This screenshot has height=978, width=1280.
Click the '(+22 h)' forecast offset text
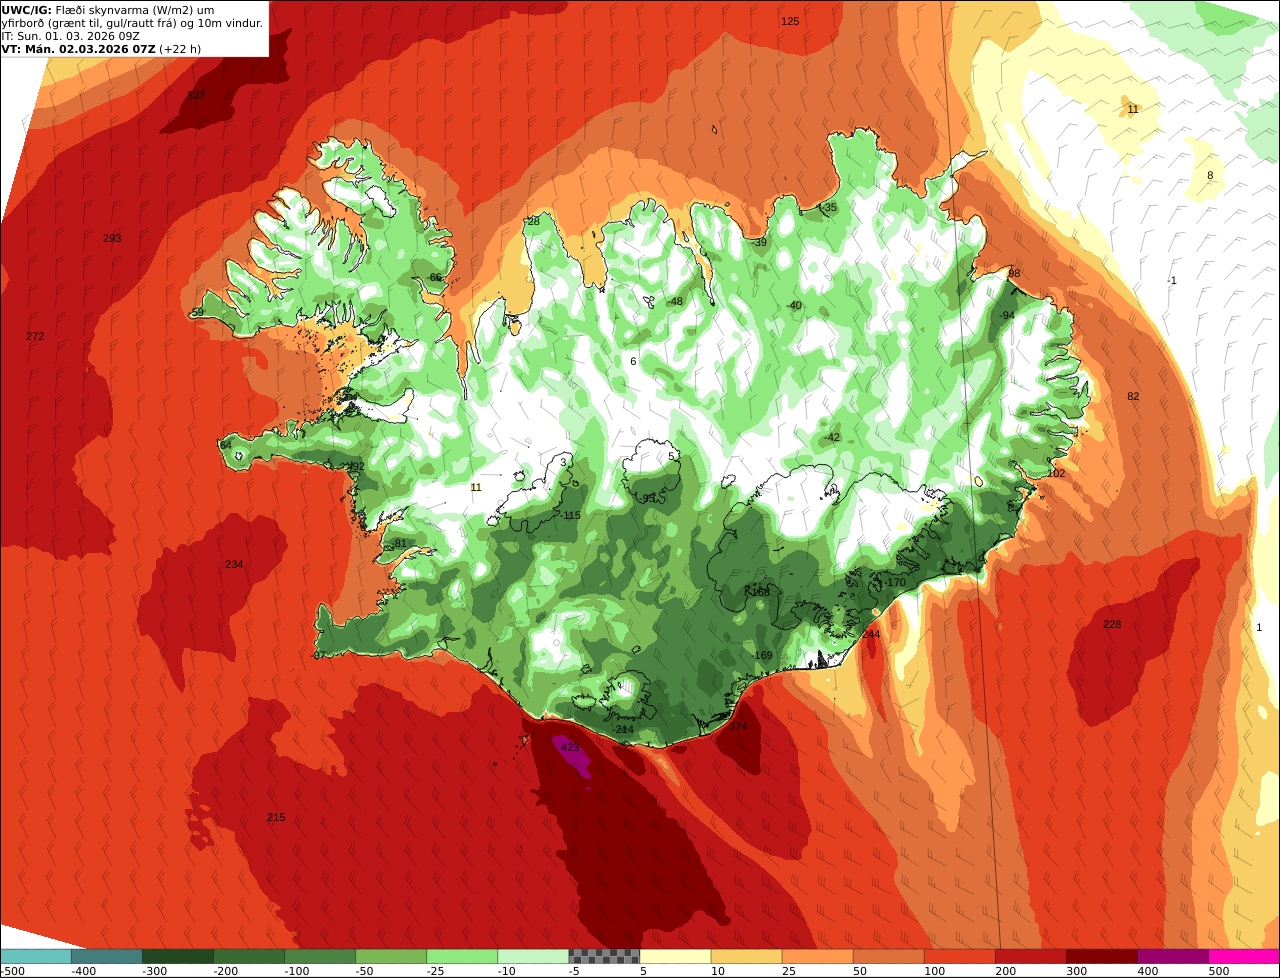click(180, 49)
